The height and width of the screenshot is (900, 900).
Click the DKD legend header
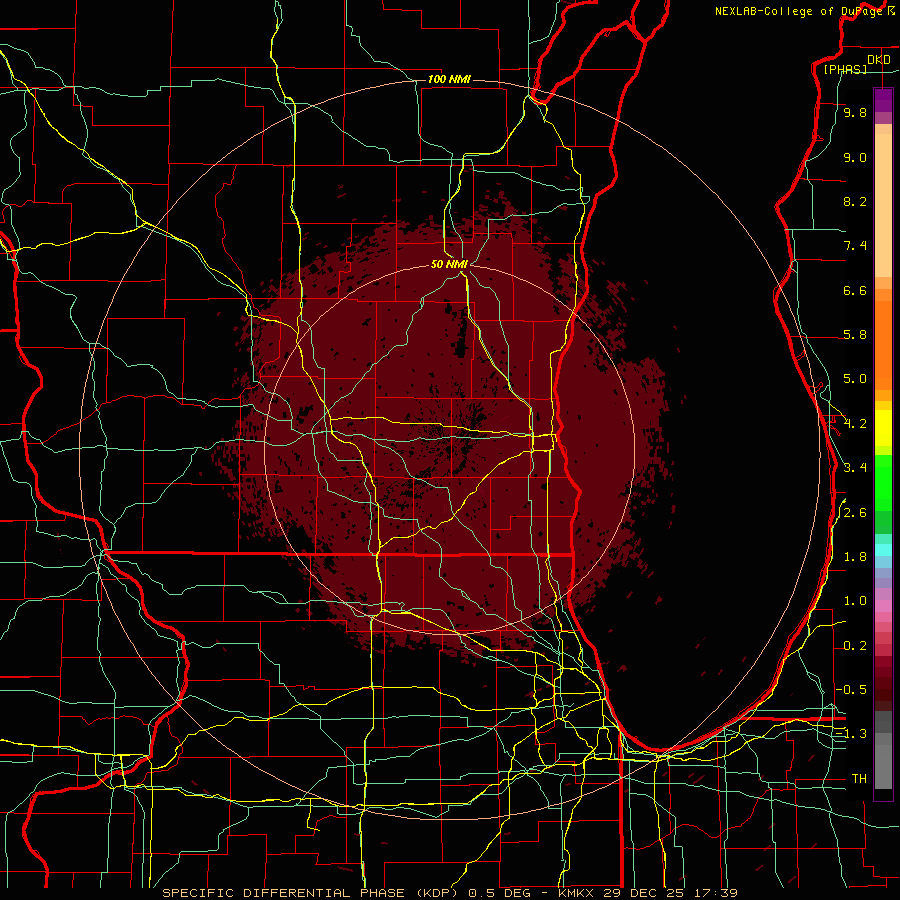(879, 60)
